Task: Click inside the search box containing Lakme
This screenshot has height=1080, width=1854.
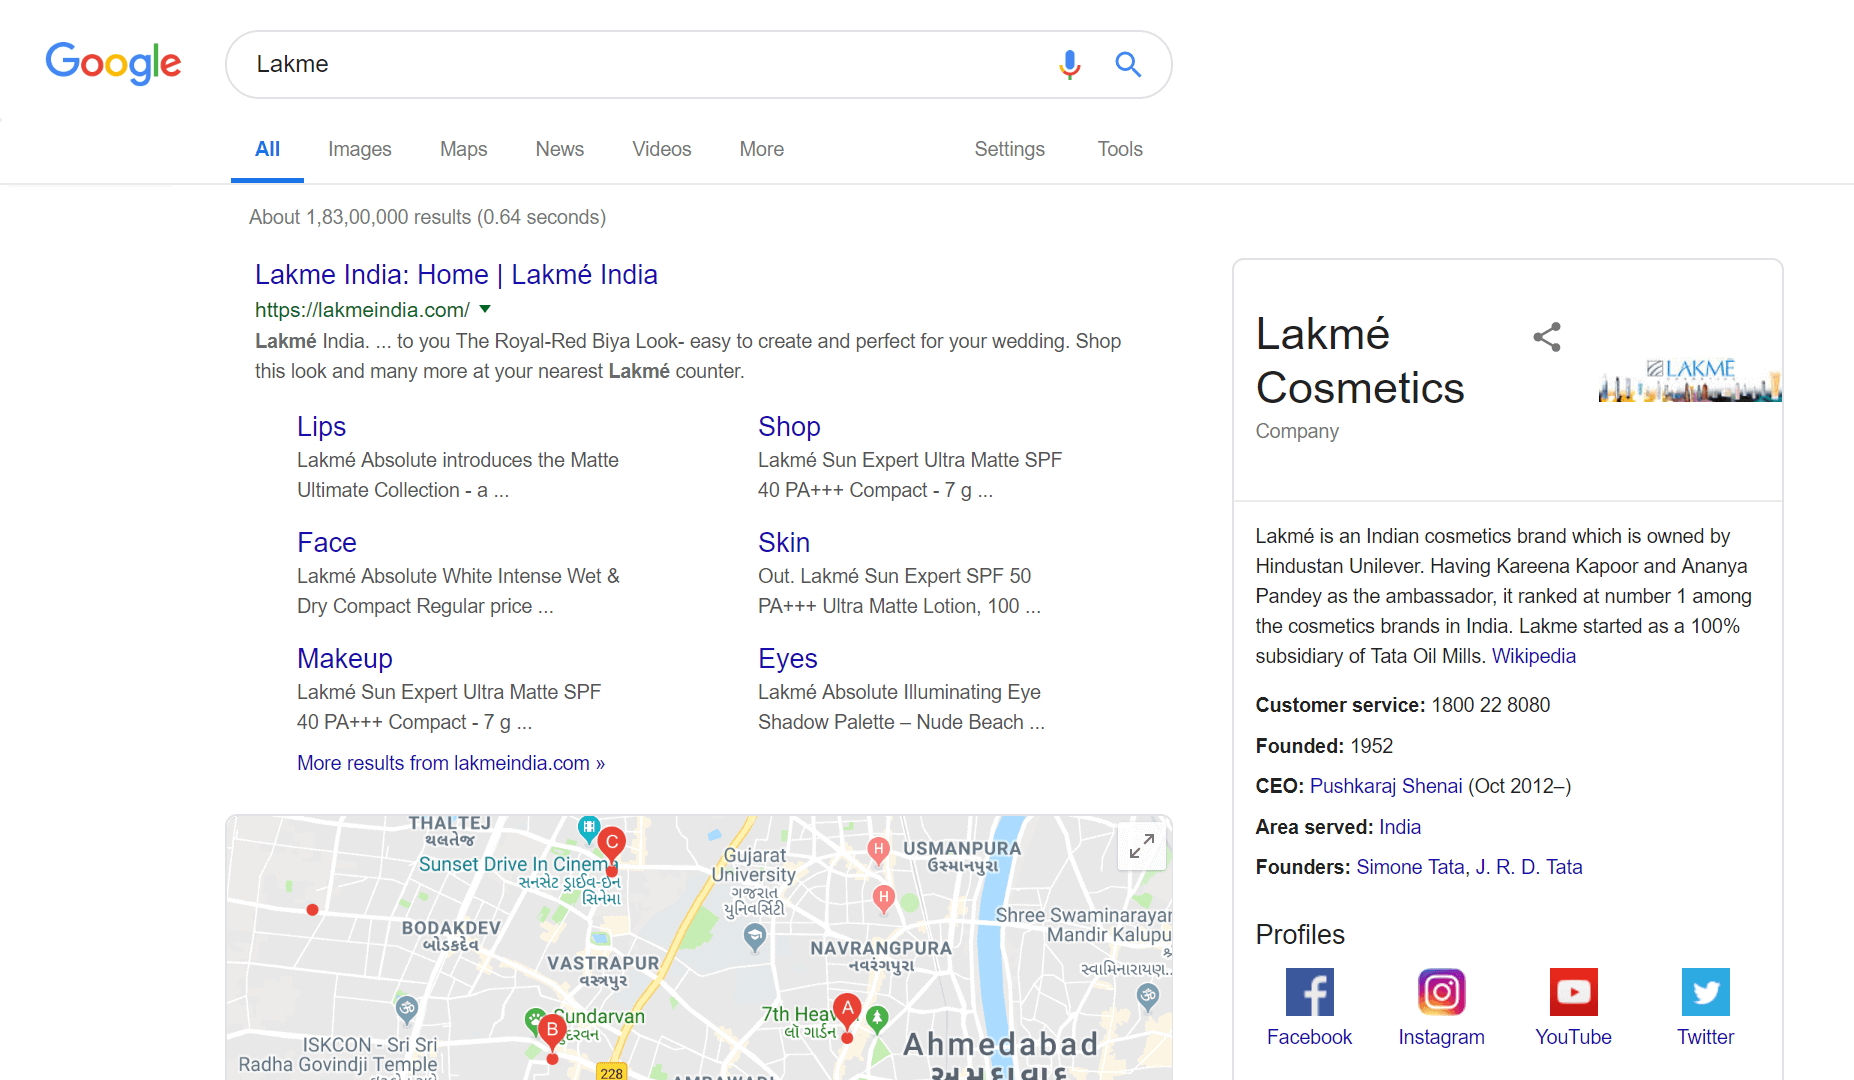Action: 640,64
